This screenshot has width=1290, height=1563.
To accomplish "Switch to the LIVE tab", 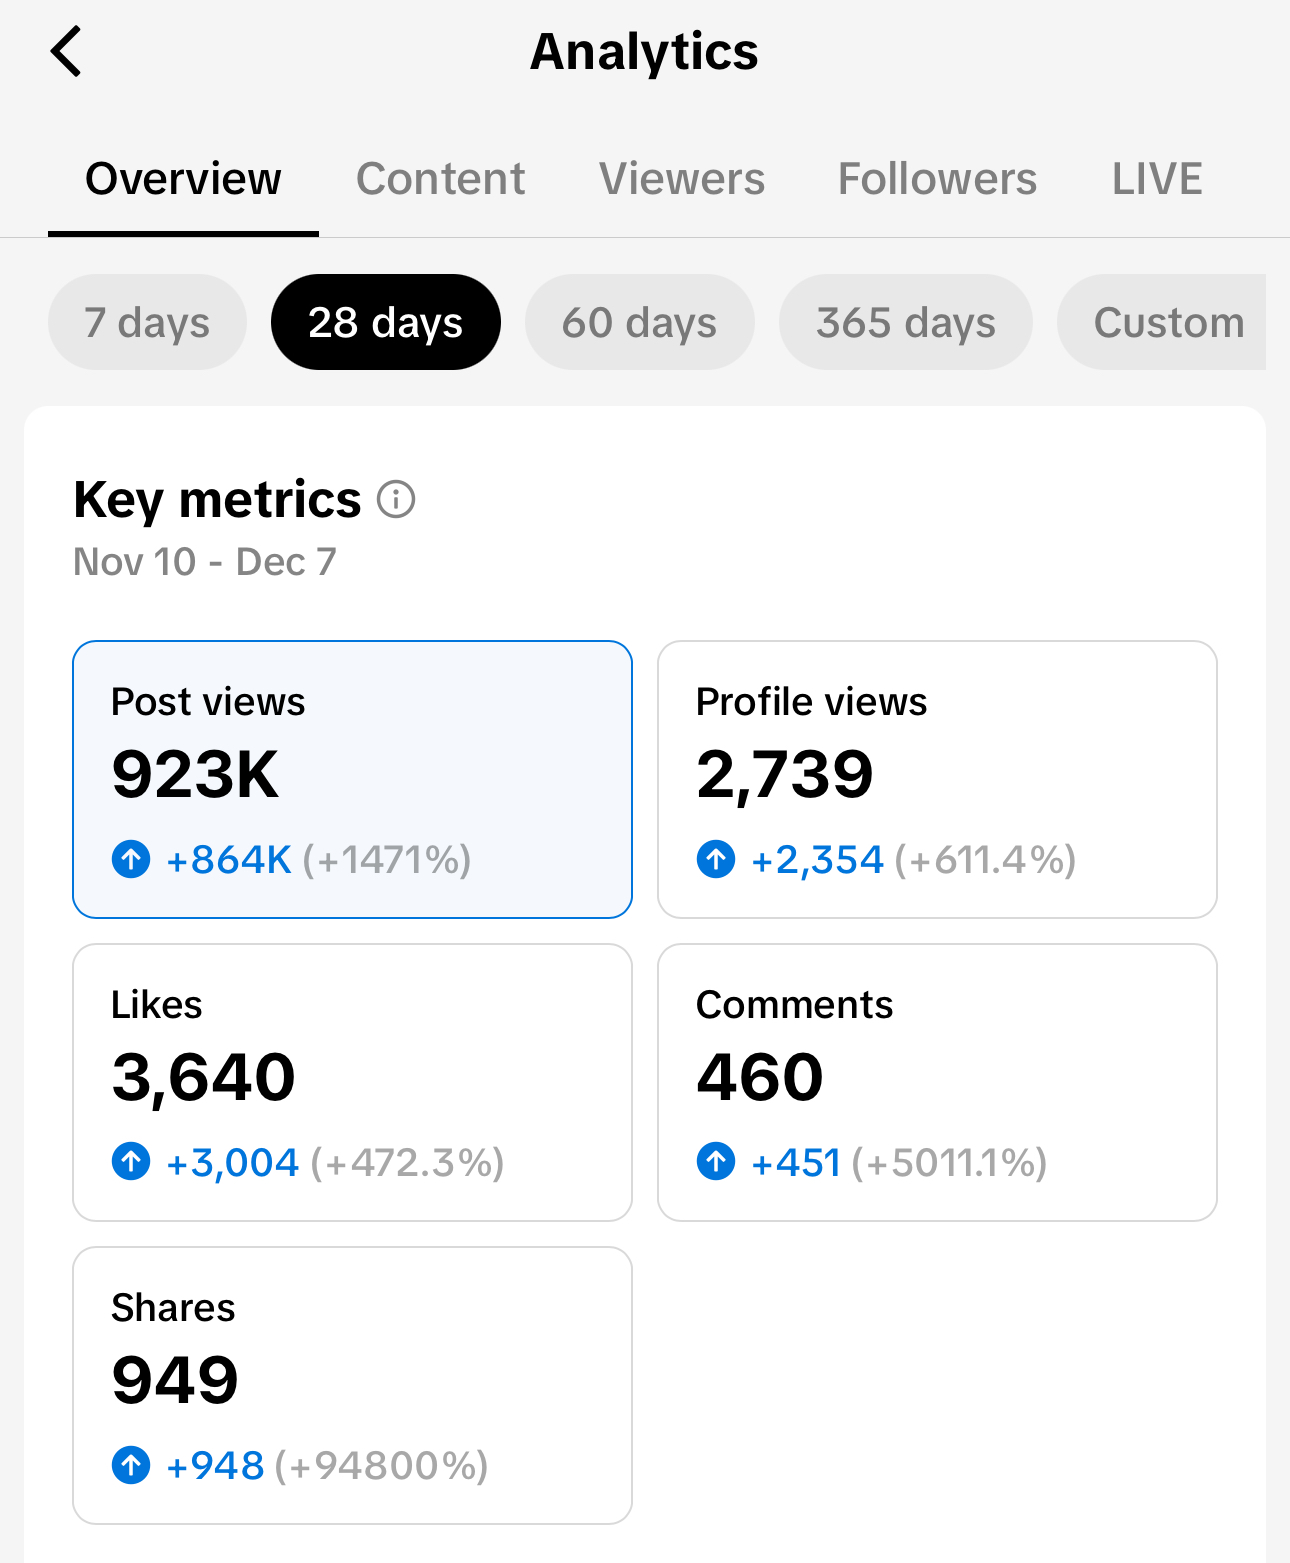I will click(1157, 179).
